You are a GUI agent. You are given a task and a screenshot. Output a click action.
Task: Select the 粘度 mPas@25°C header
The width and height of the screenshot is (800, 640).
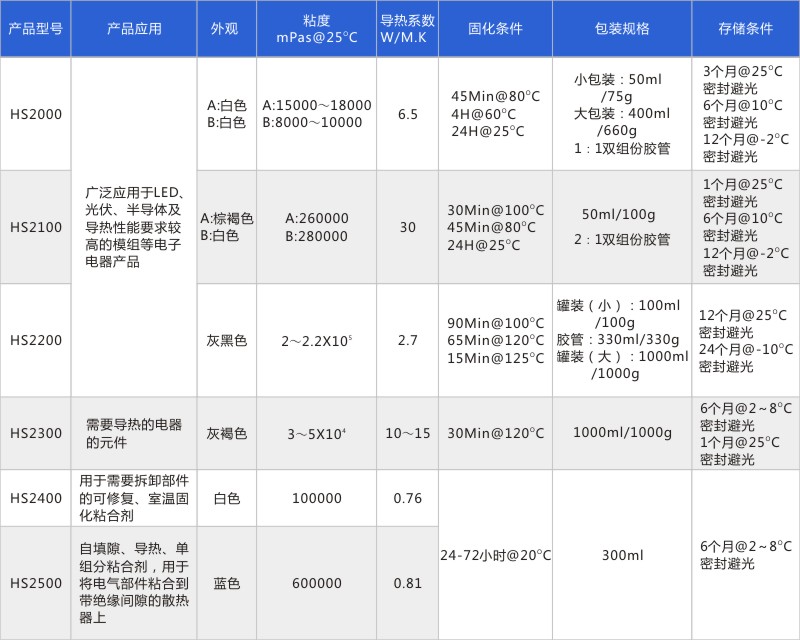[316, 29]
